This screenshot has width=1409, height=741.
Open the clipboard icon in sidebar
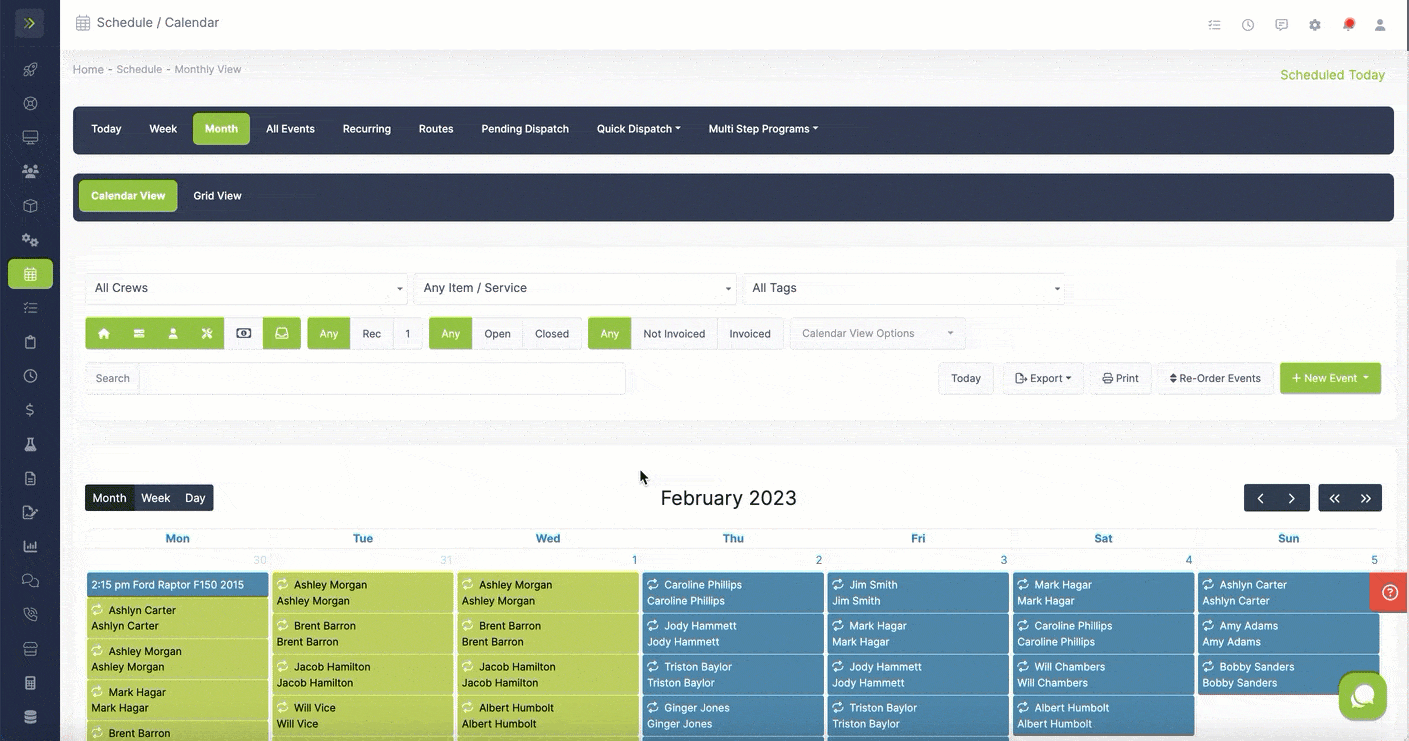tap(30, 342)
